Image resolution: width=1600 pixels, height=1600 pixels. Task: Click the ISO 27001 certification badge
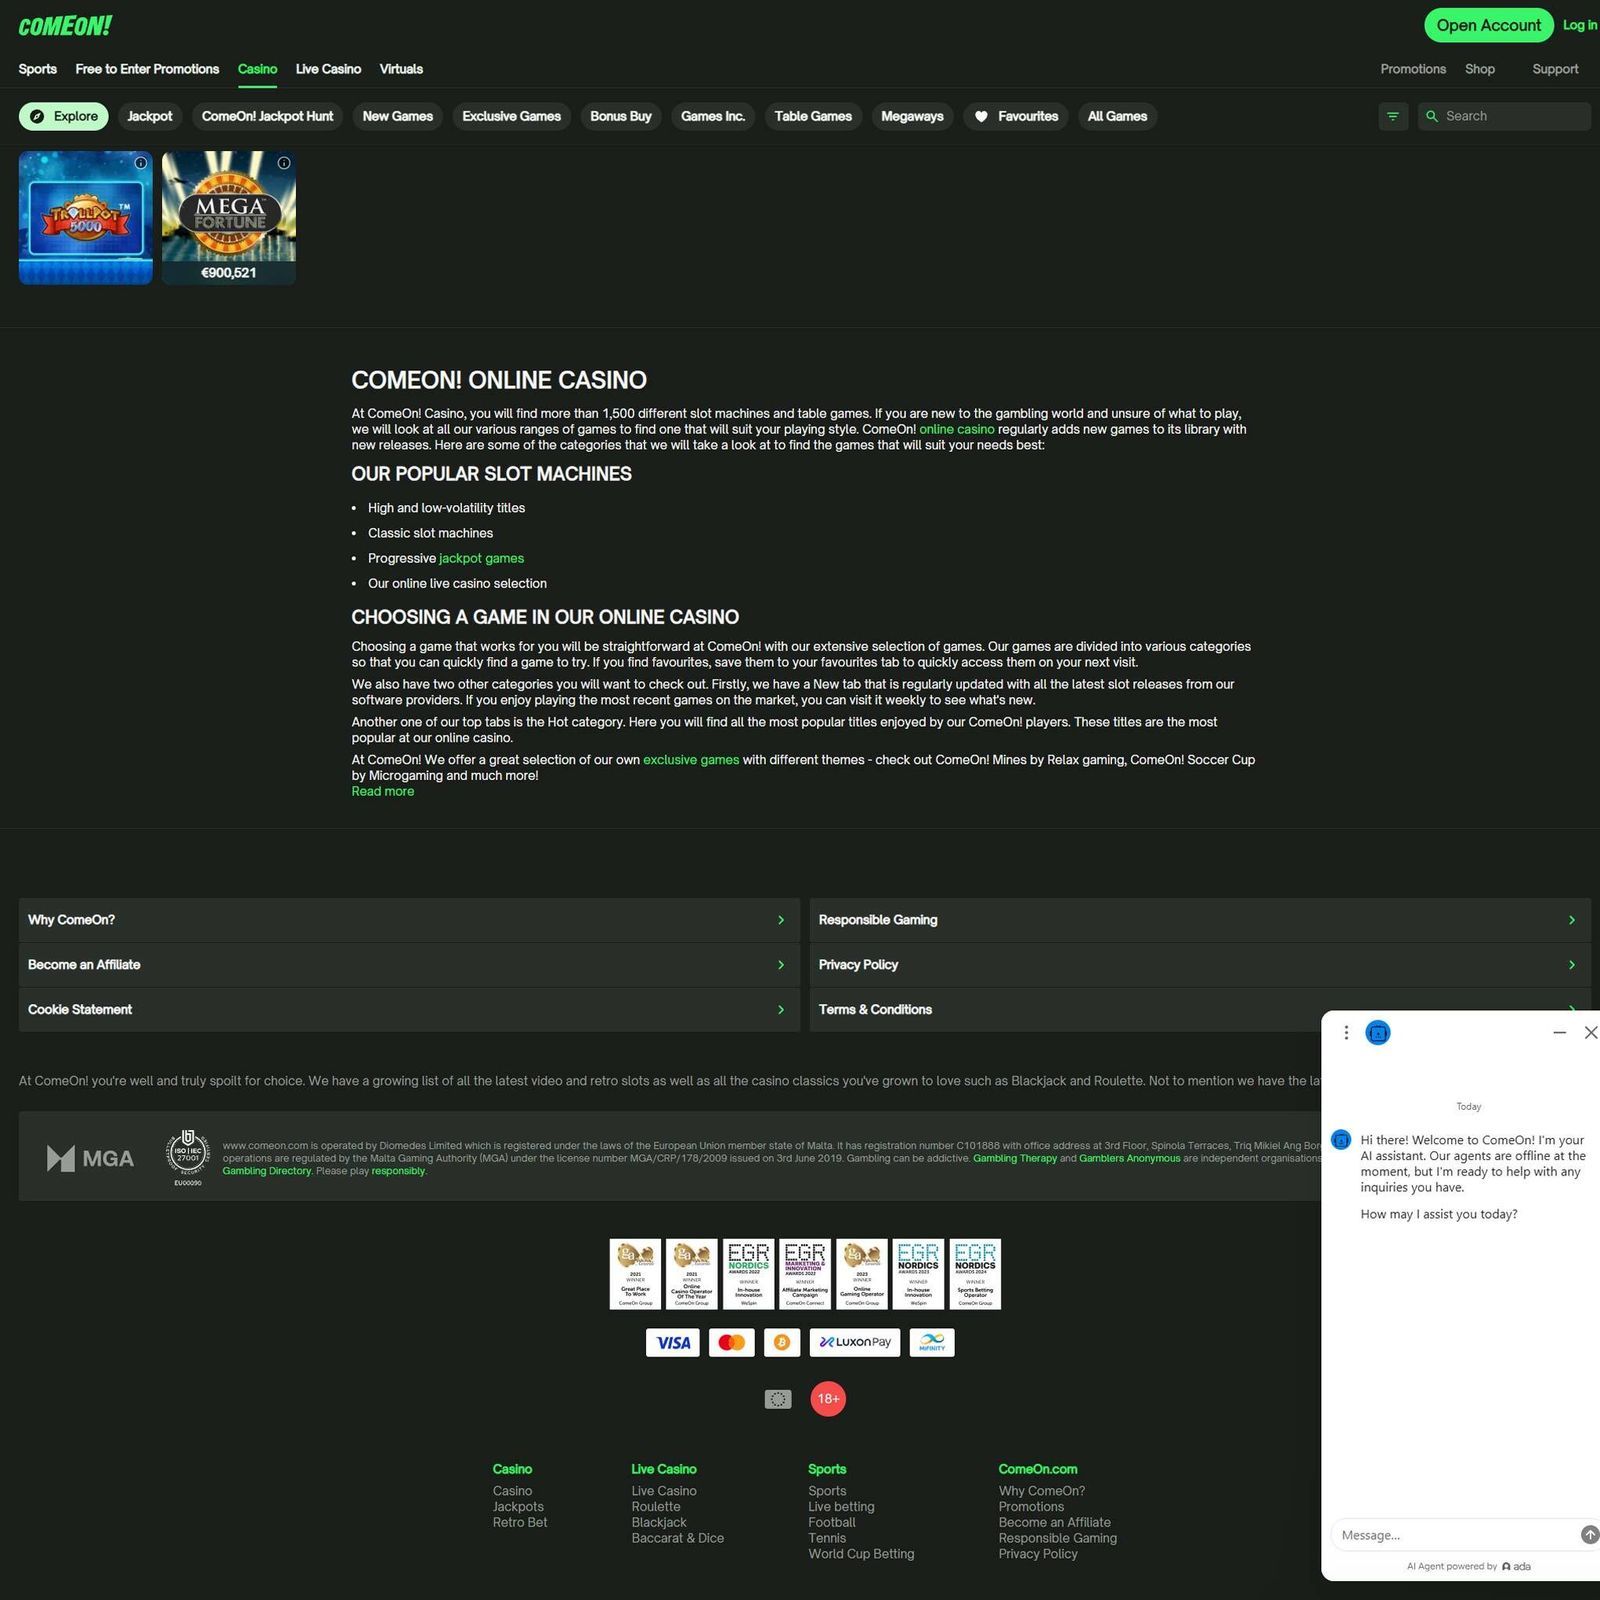click(x=188, y=1157)
